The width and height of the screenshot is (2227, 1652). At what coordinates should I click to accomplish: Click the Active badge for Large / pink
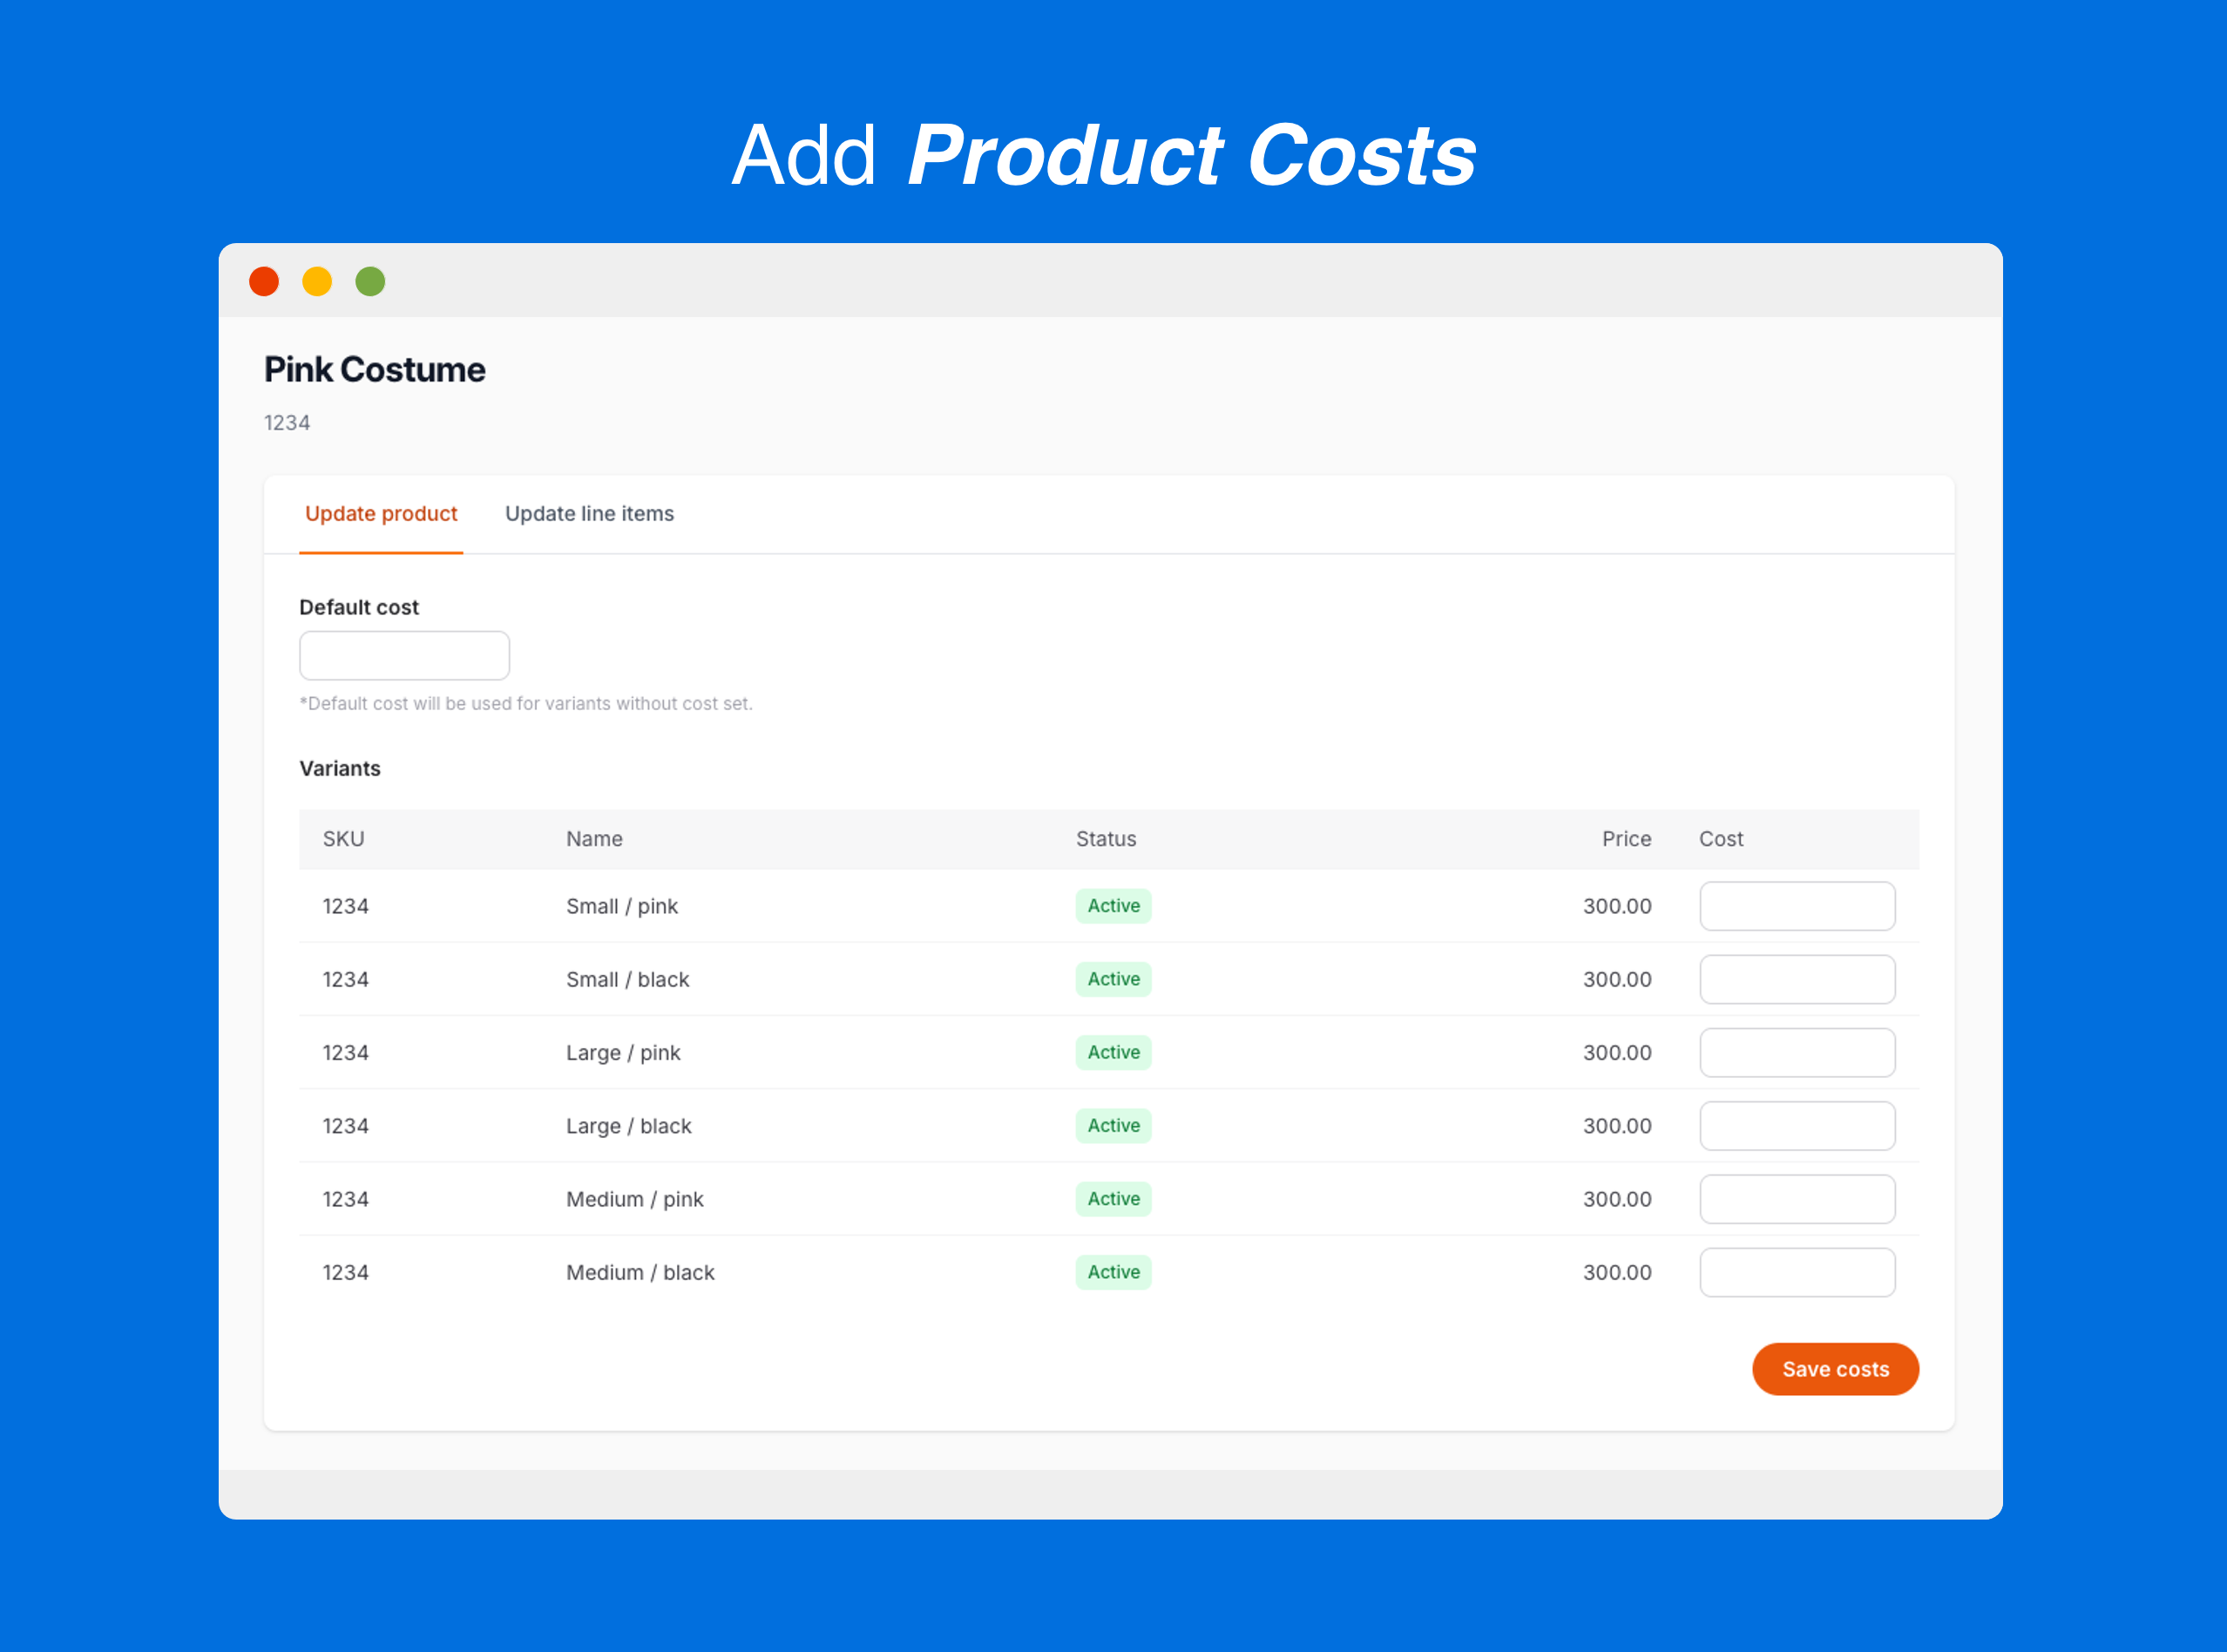click(x=1113, y=1052)
